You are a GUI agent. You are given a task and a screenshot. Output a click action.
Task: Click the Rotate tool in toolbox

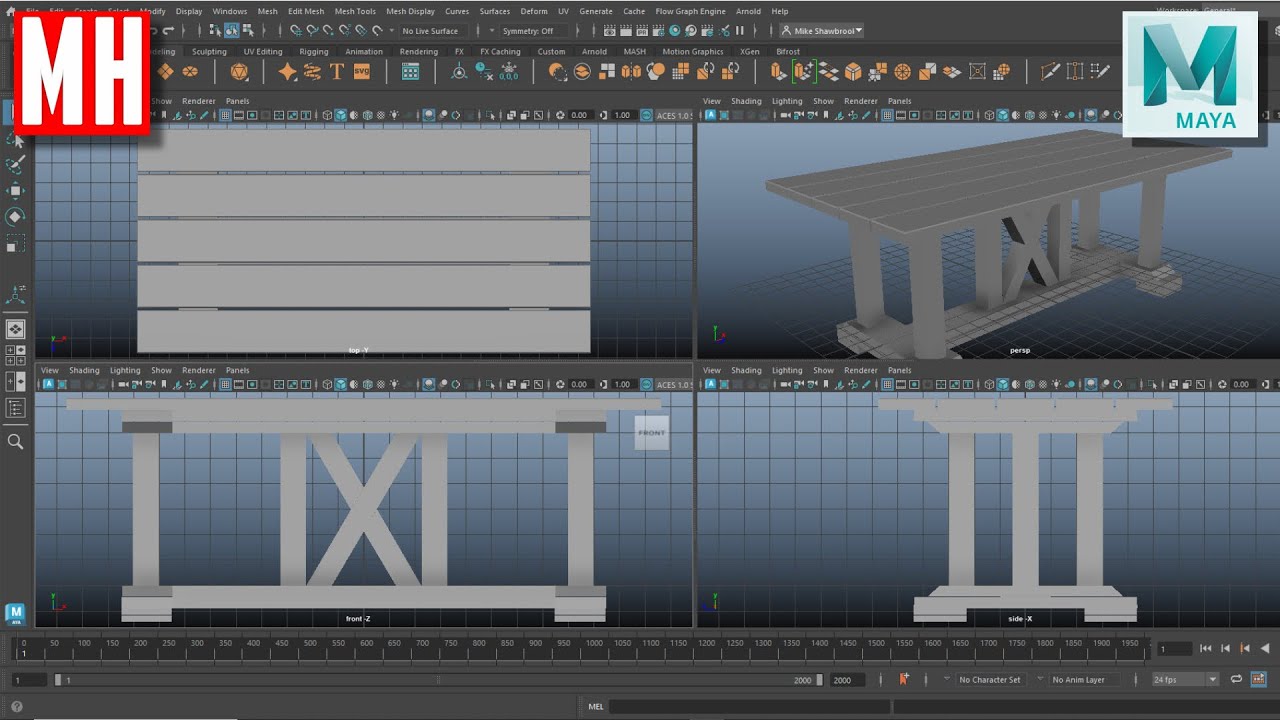pos(15,216)
